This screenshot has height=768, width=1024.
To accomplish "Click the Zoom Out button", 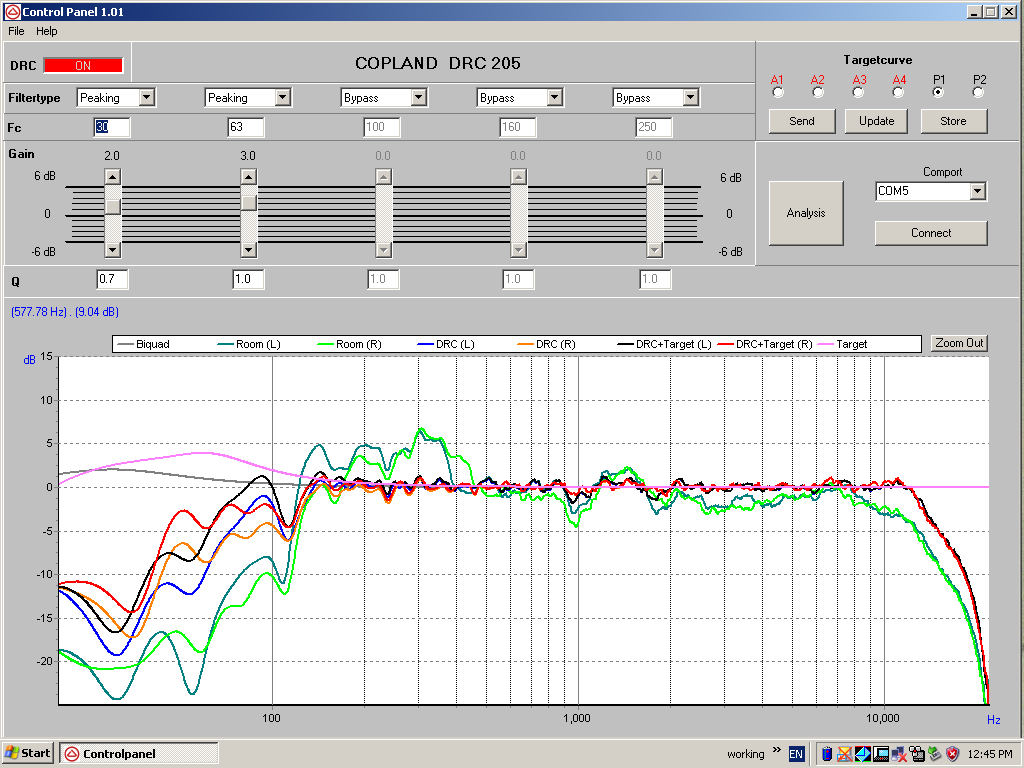I will (x=959, y=343).
